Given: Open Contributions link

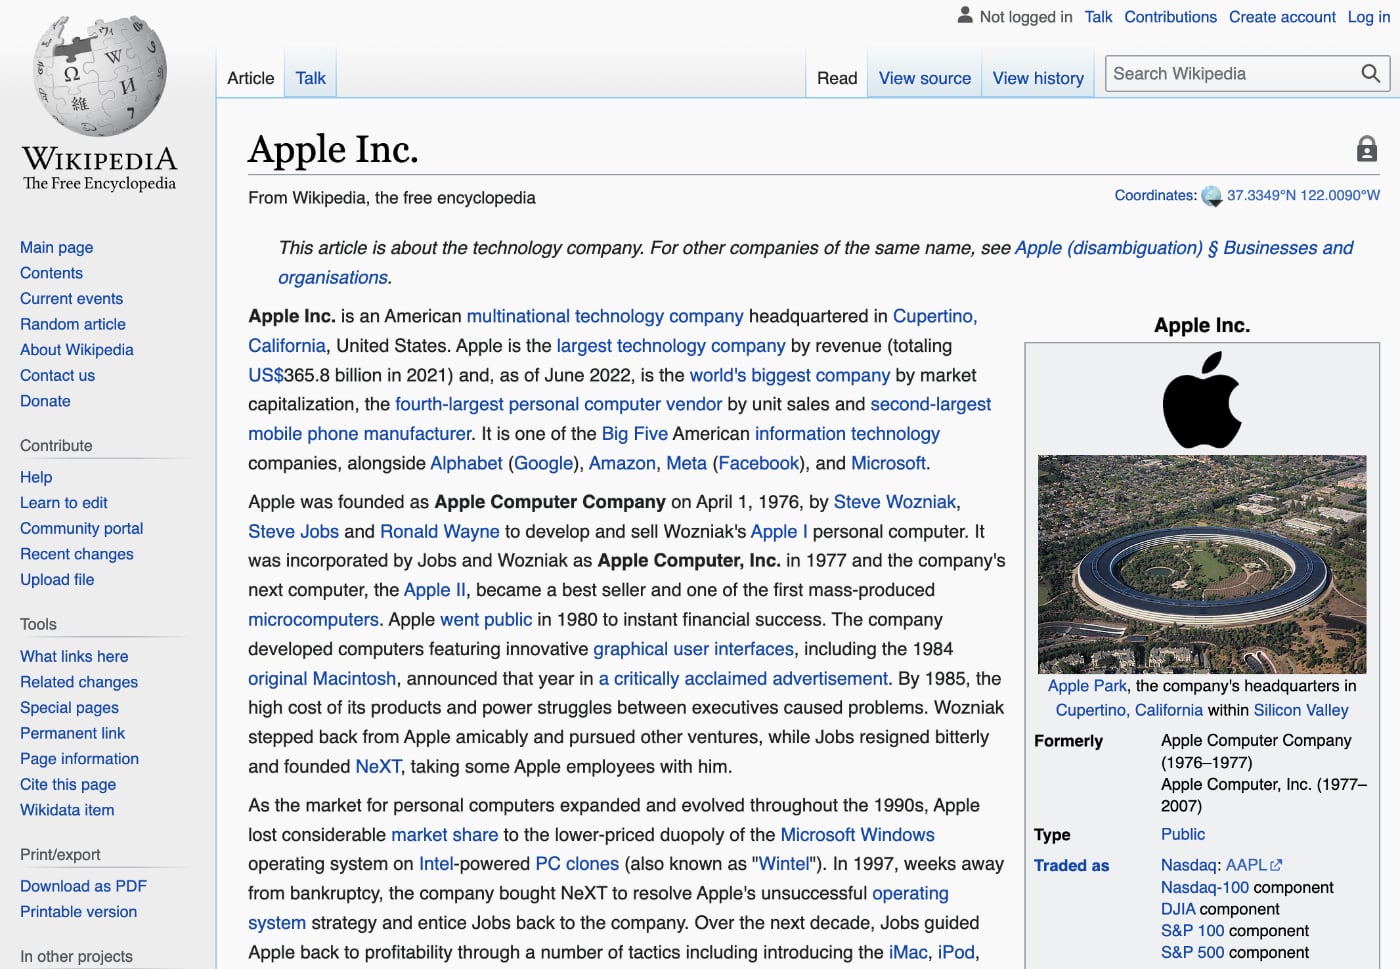Looking at the screenshot, I should (x=1170, y=17).
